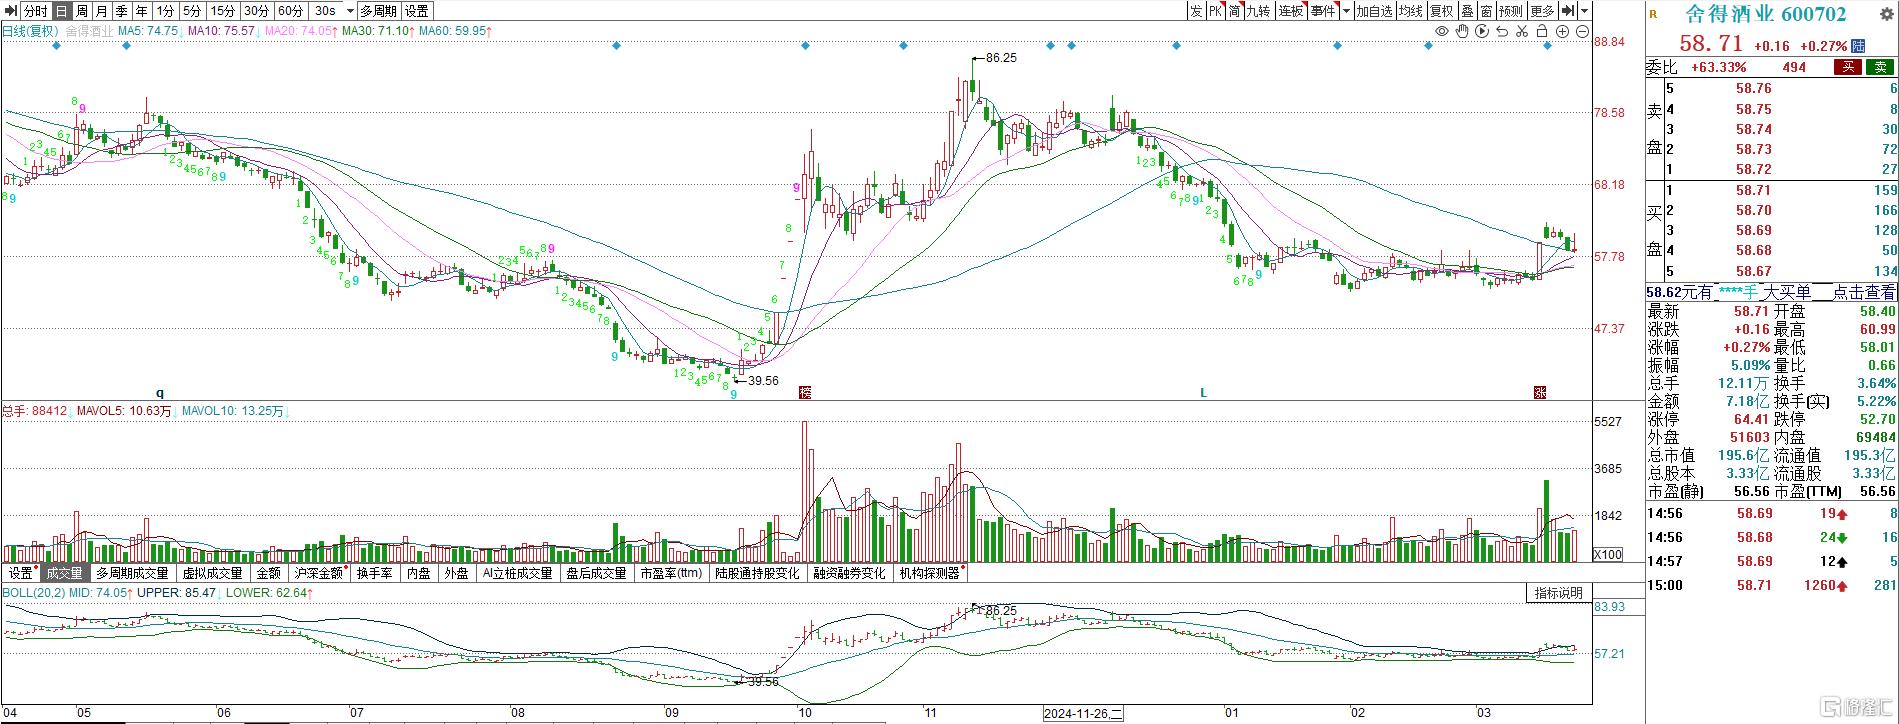This screenshot has height=724, width=1899.
Task: Click the red 榜 marker on timeline
Action: (x=805, y=393)
